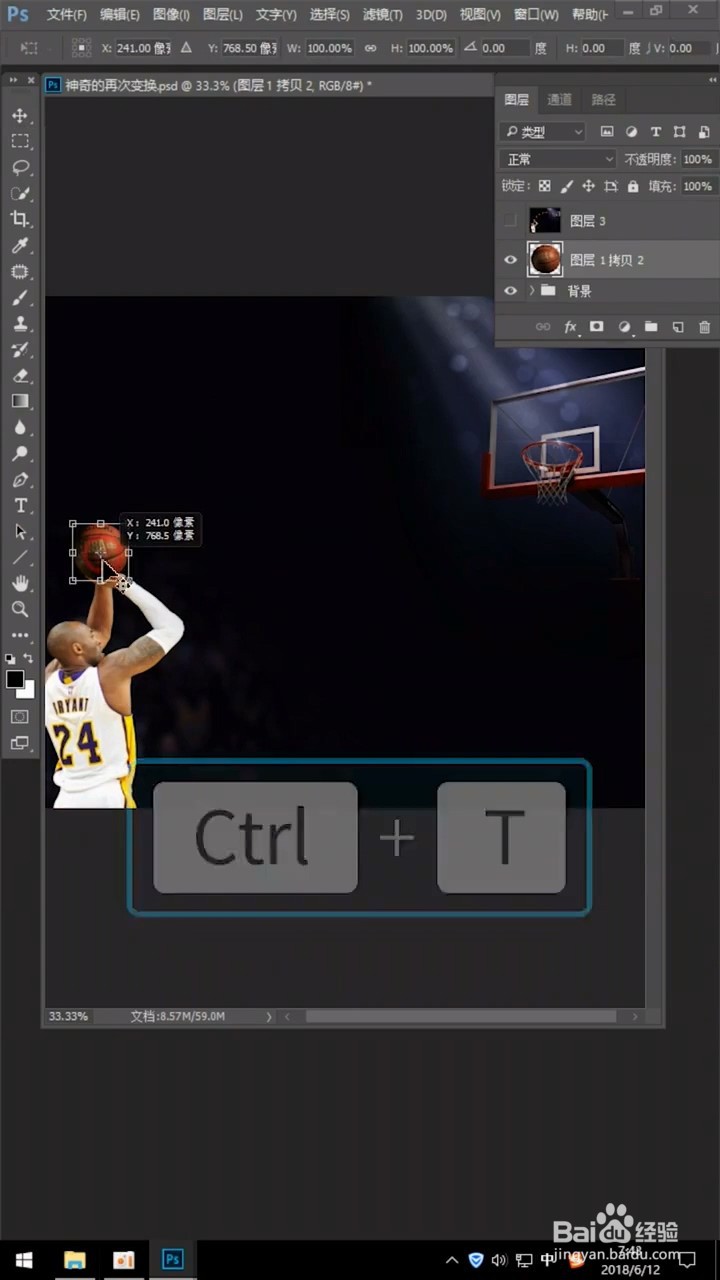Select the Hand tool

[x=20, y=584]
